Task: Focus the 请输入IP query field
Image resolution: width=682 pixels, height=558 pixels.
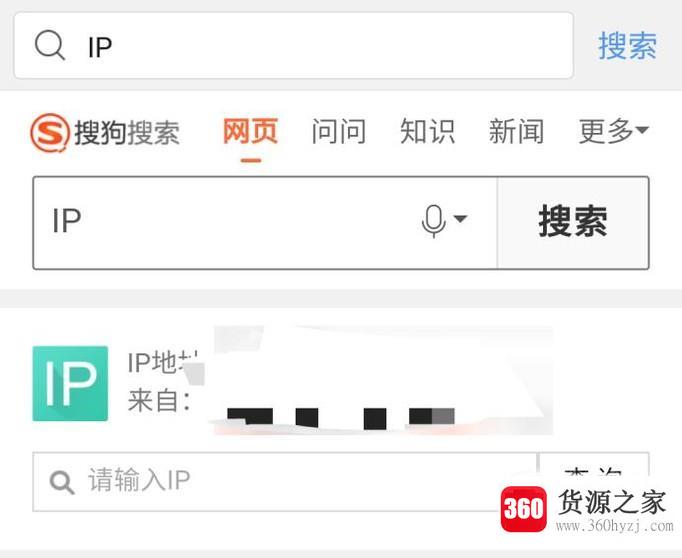Action: pyautogui.click(x=285, y=481)
